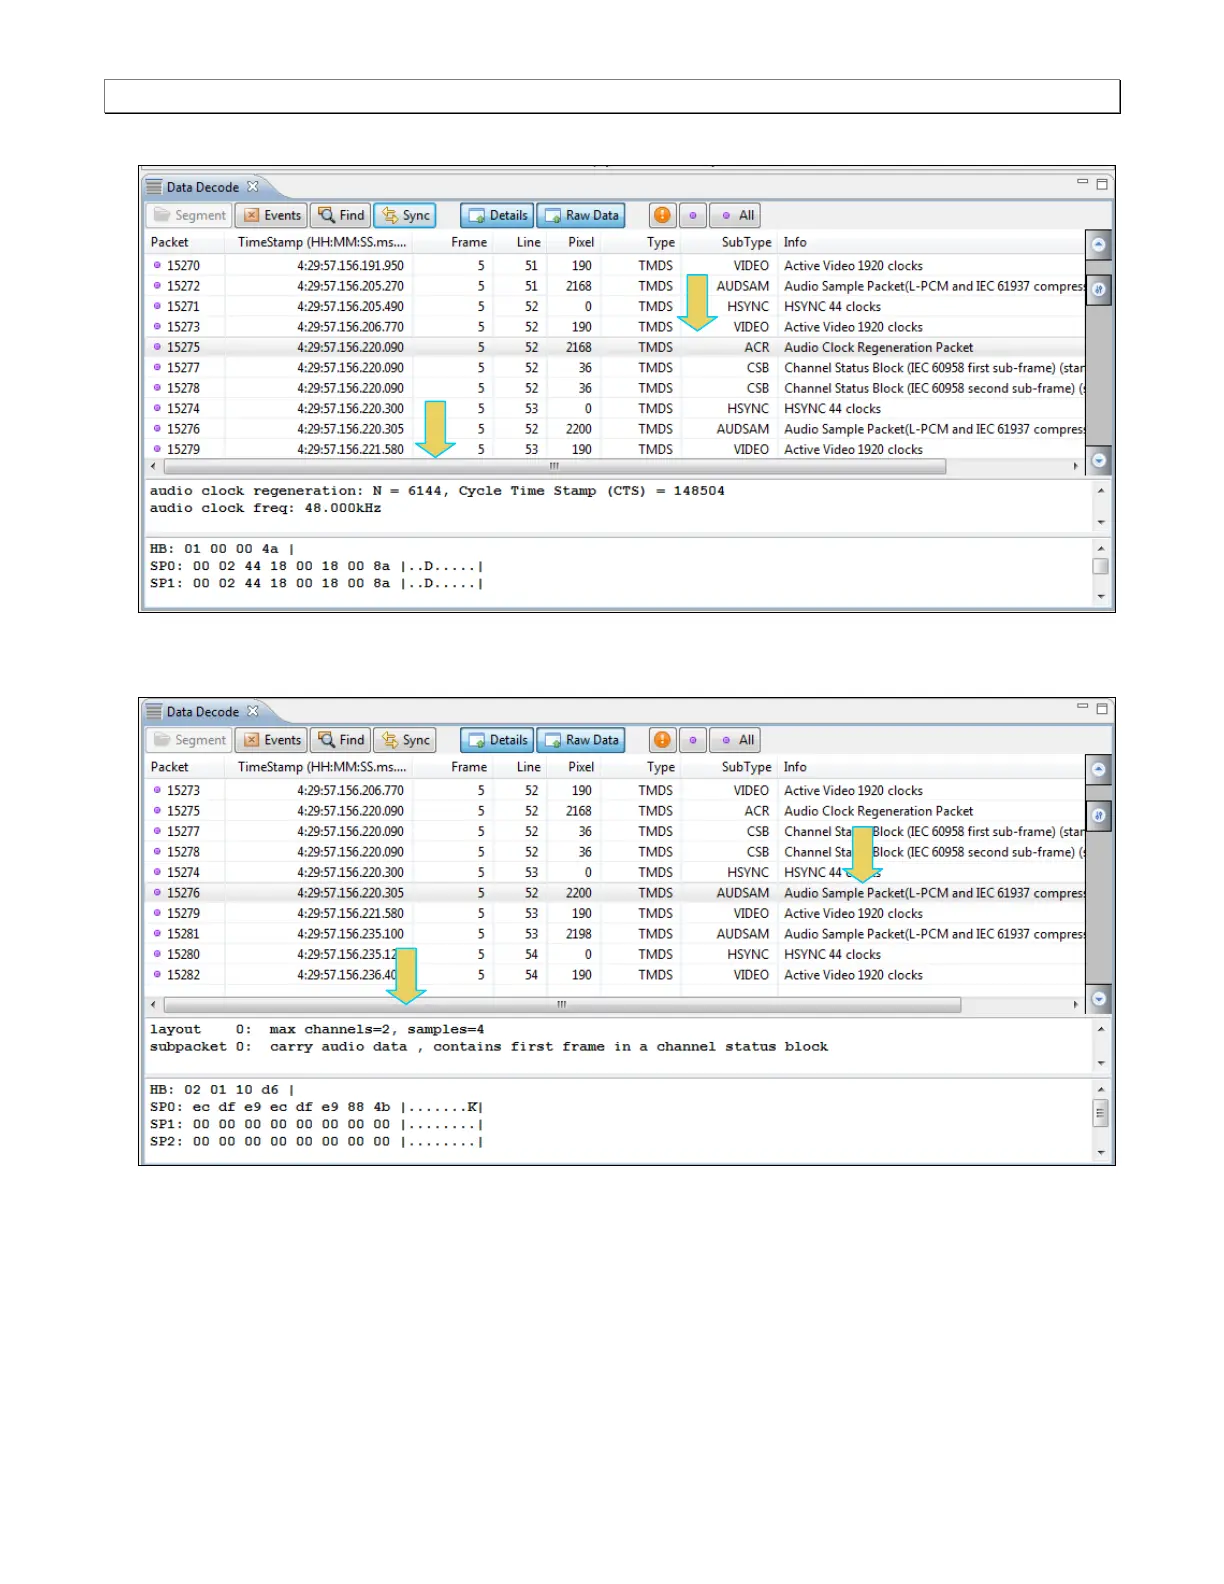Toggle Sync button in upper Data Decode panel
This screenshot has height=1584, width=1224.
(x=405, y=215)
